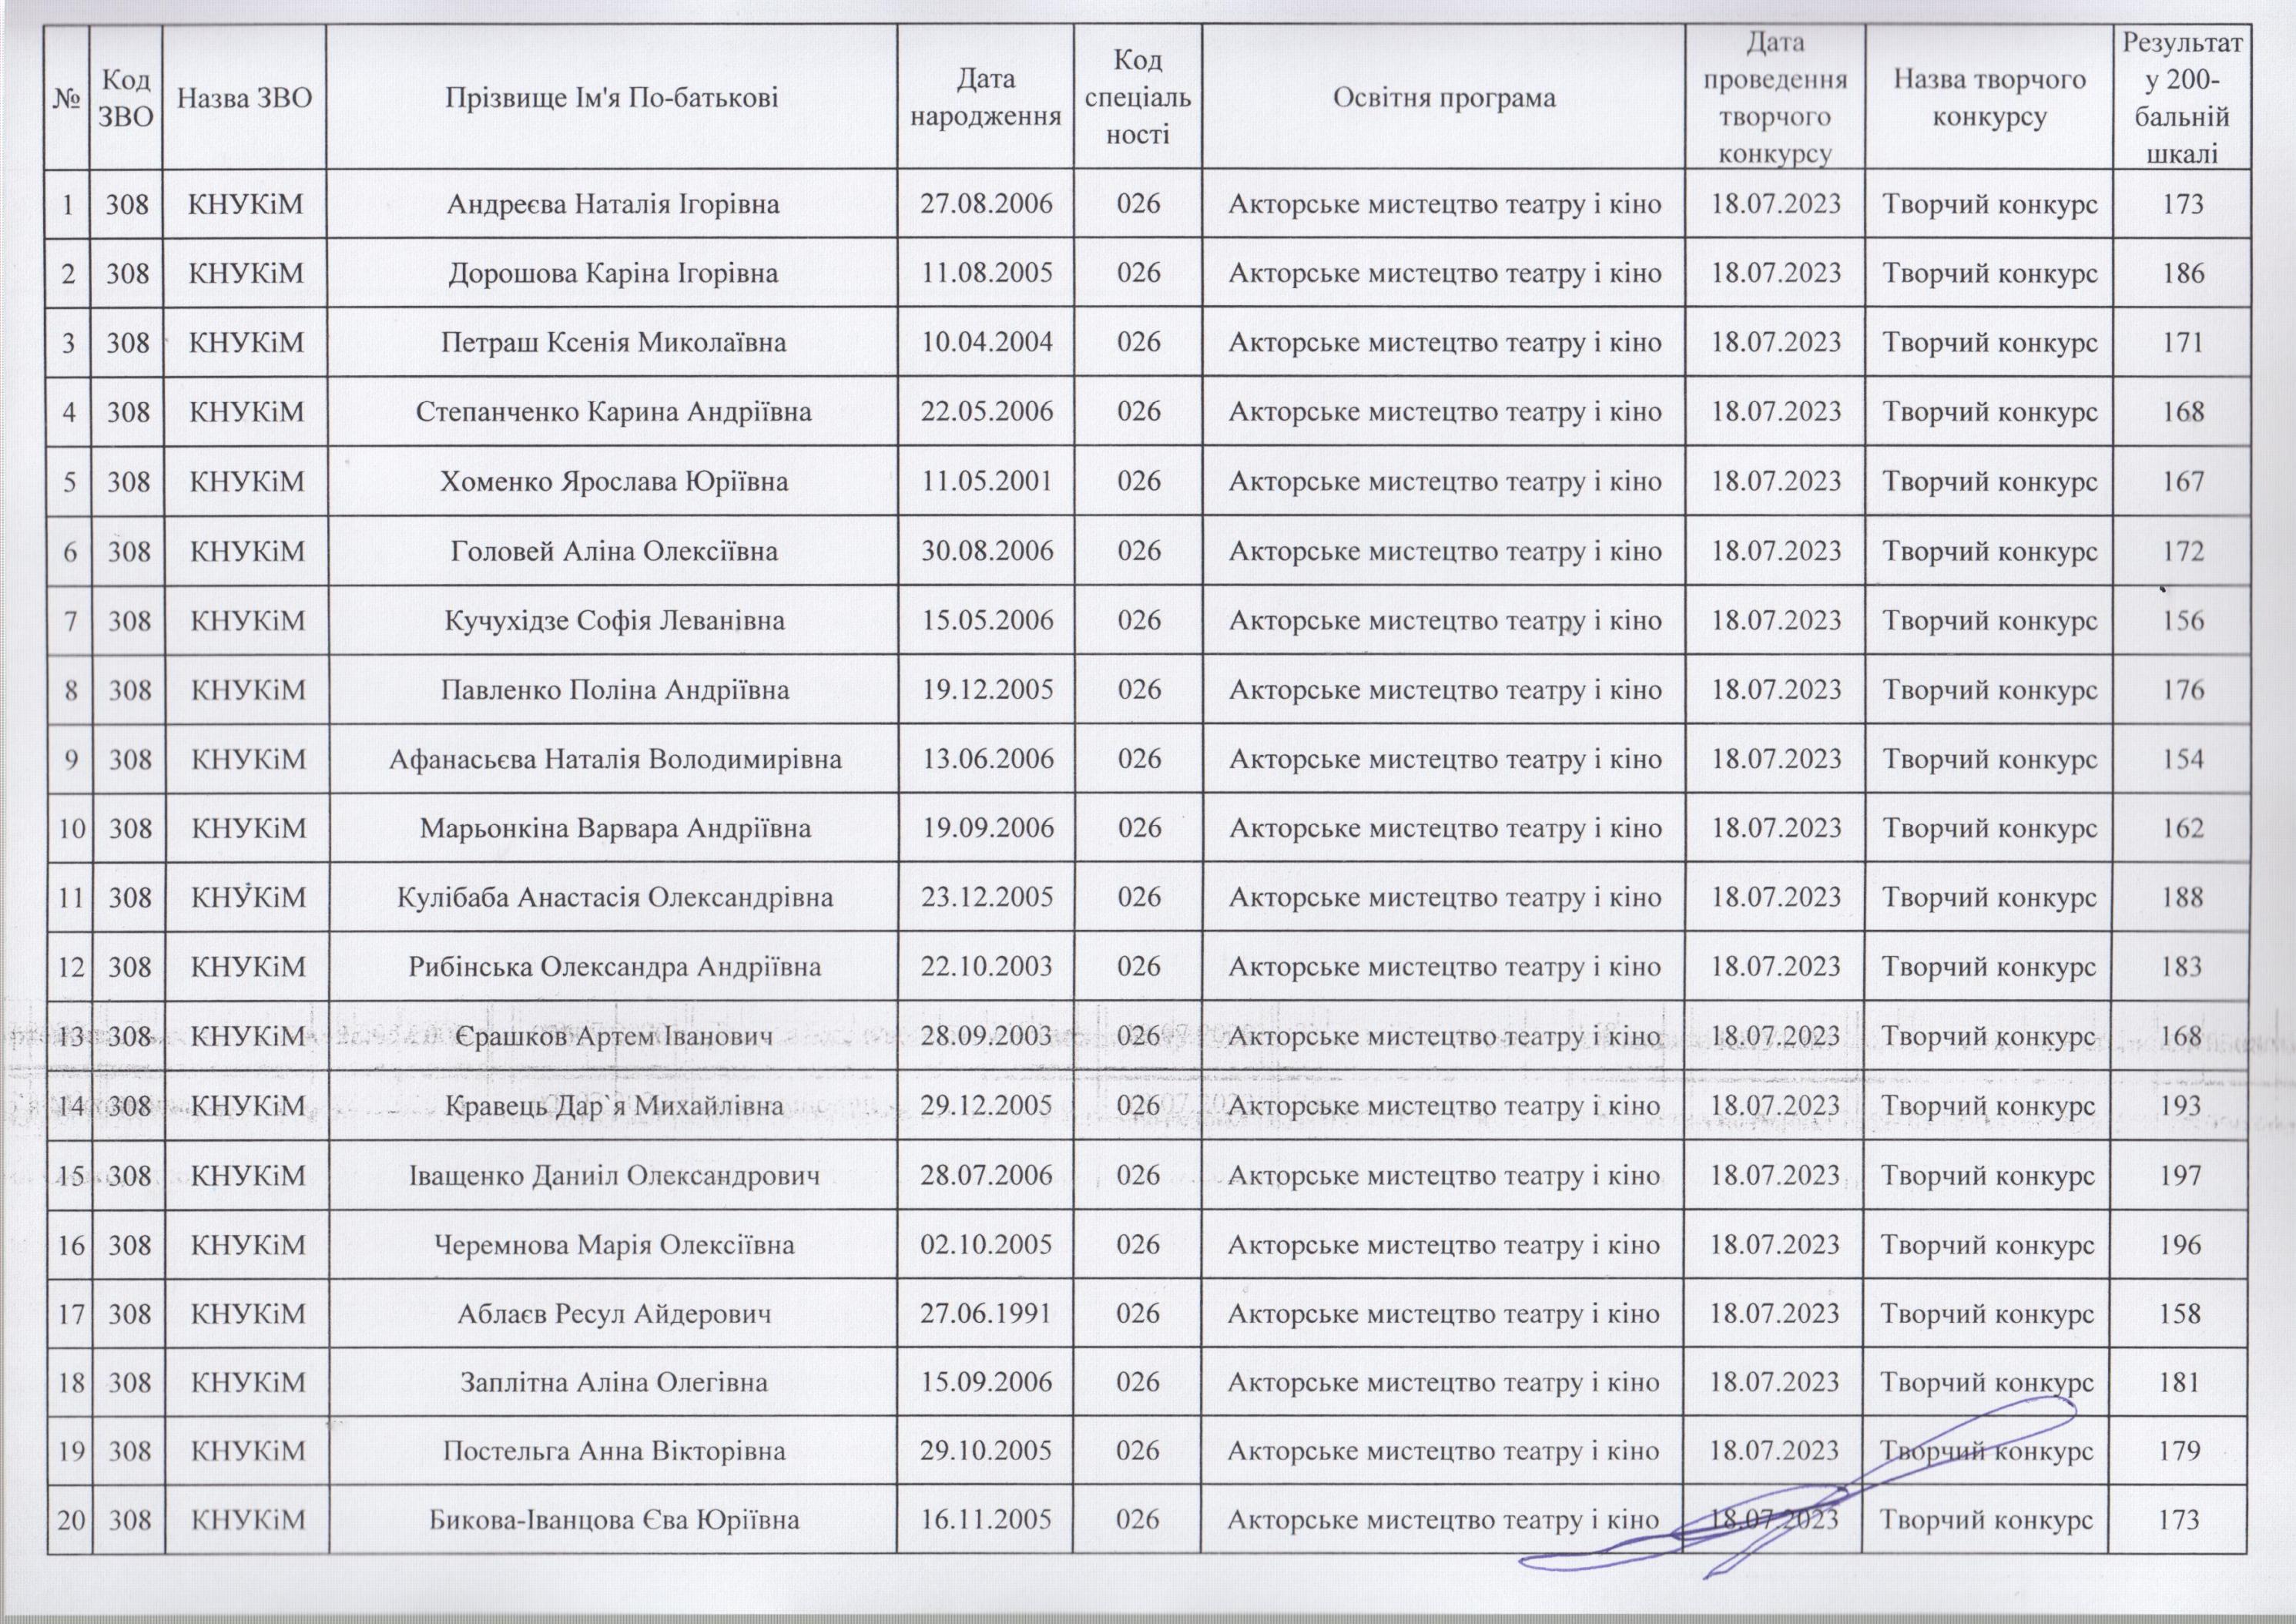This screenshot has width=2296, height=1624.
Task: Click the score 186 for Дорошова Каріна
Action: click(2181, 273)
